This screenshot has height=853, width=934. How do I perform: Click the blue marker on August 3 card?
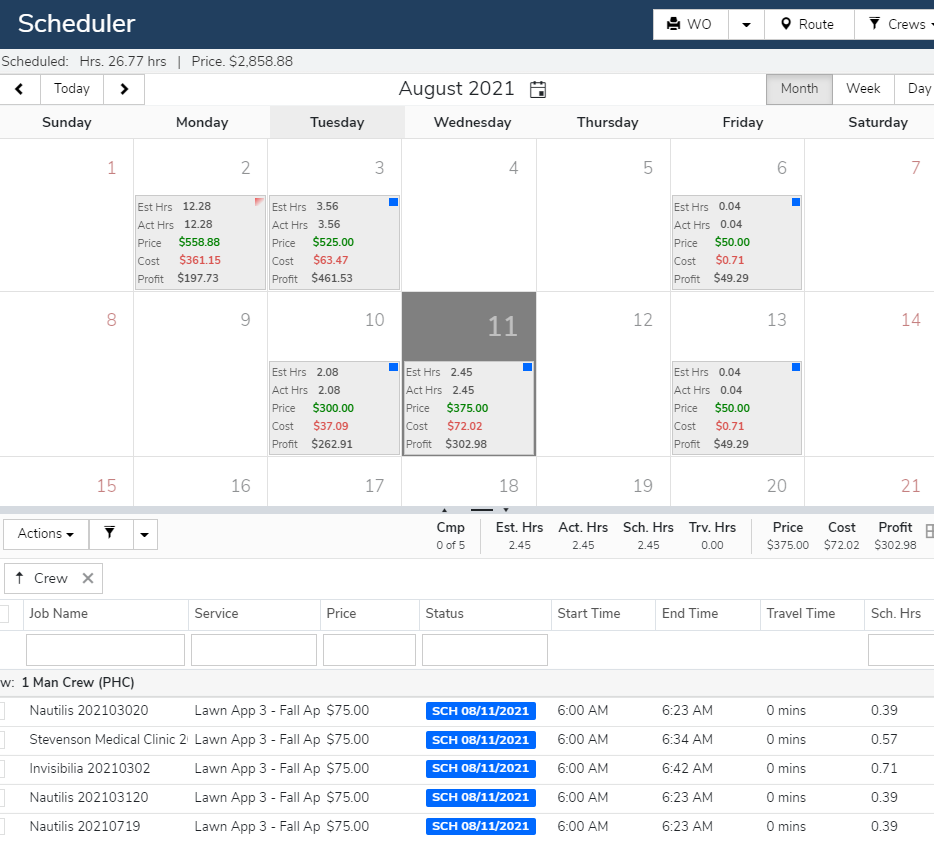pyautogui.click(x=393, y=202)
